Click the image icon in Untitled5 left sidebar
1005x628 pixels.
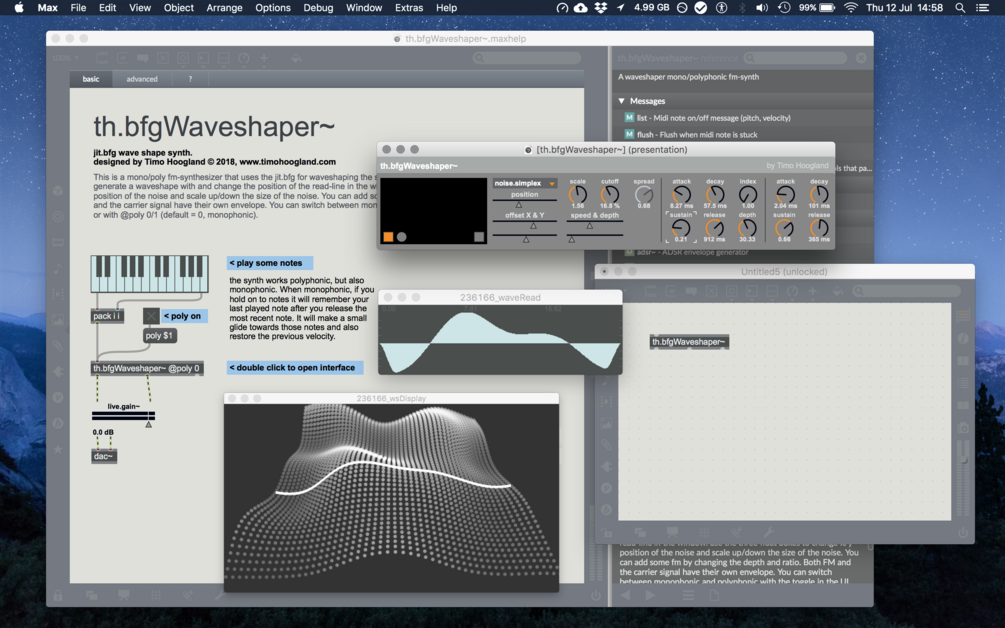[606, 423]
